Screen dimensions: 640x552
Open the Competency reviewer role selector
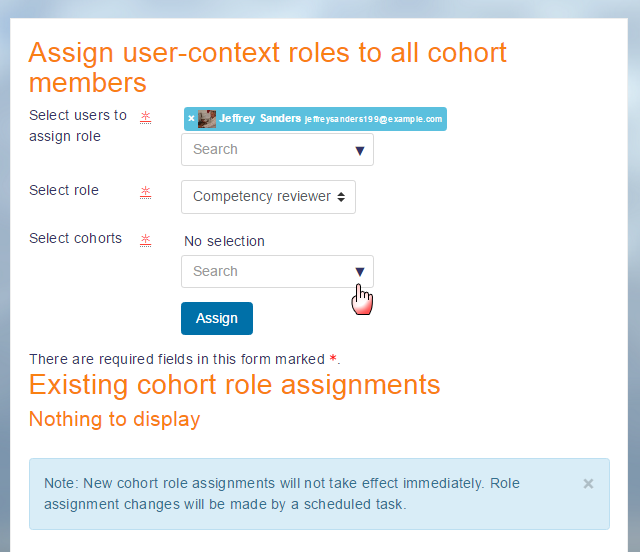[x=268, y=197]
